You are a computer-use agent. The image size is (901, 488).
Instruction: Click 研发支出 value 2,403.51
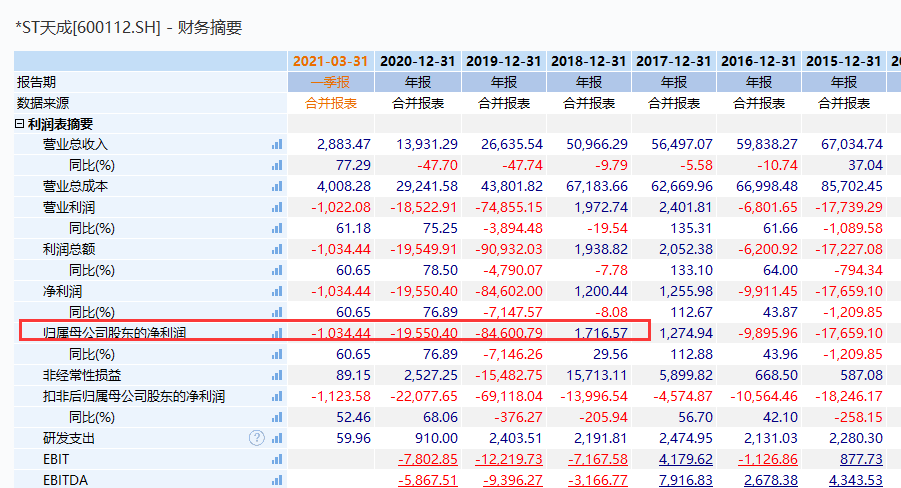pos(515,439)
